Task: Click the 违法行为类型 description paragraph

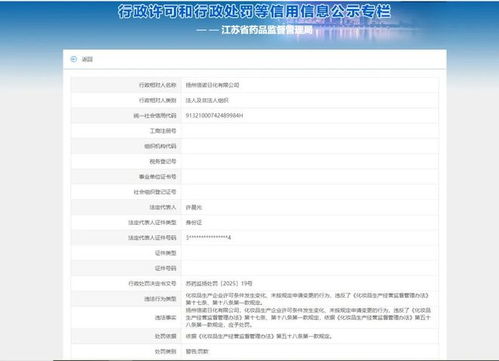Action: 307,299
